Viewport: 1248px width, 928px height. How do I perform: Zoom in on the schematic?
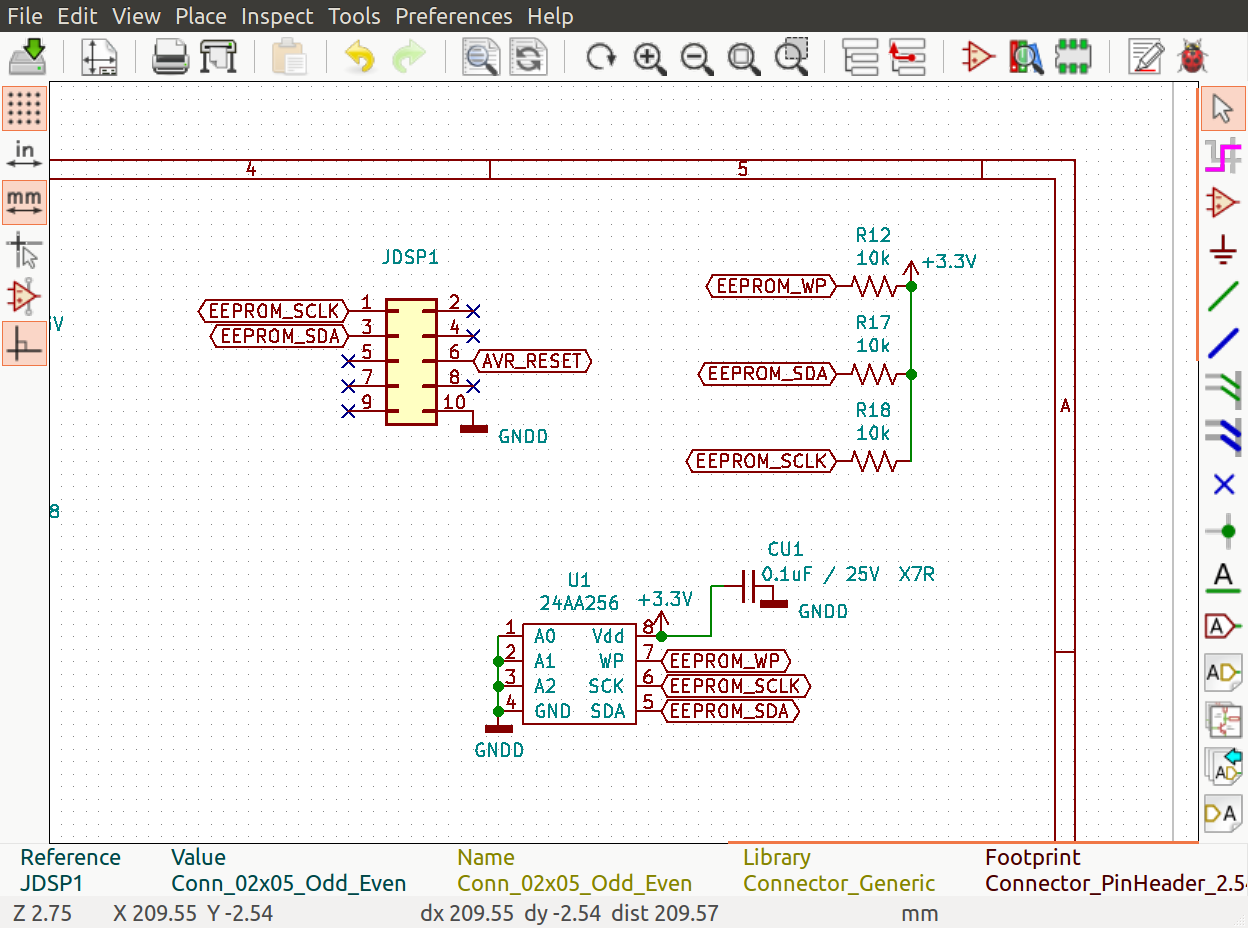pos(650,57)
